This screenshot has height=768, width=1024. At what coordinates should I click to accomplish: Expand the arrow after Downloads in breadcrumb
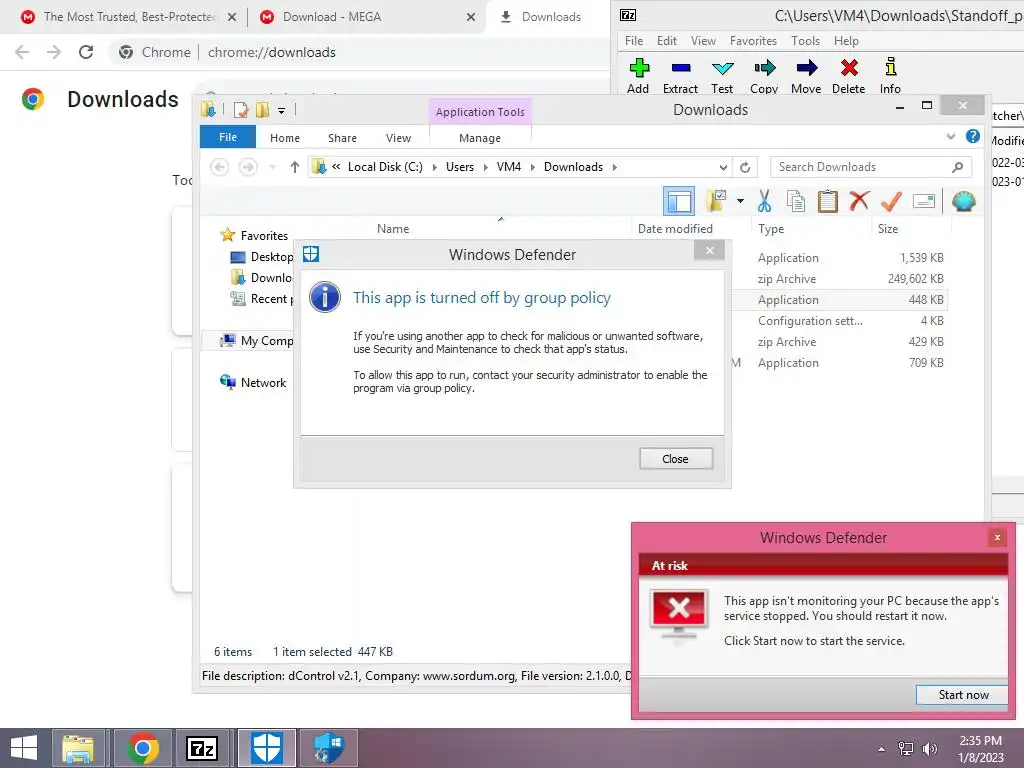pyautogui.click(x=615, y=167)
